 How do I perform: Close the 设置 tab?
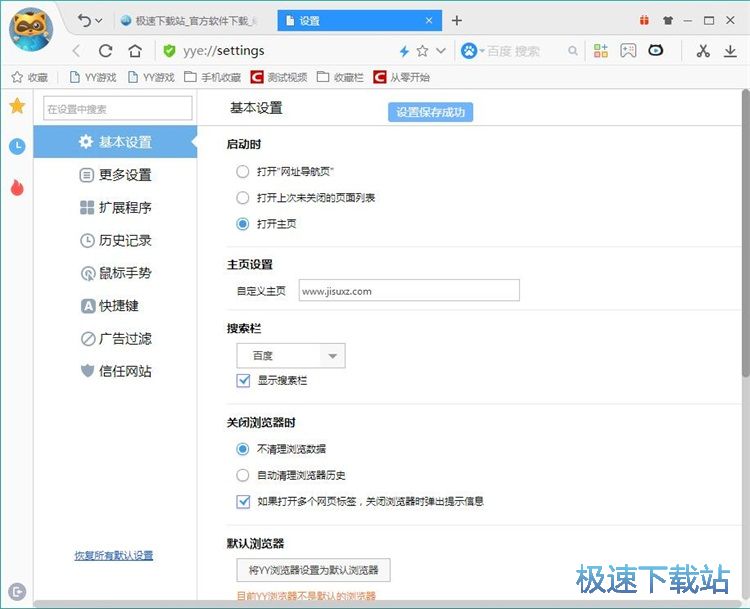tap(429, 21)
